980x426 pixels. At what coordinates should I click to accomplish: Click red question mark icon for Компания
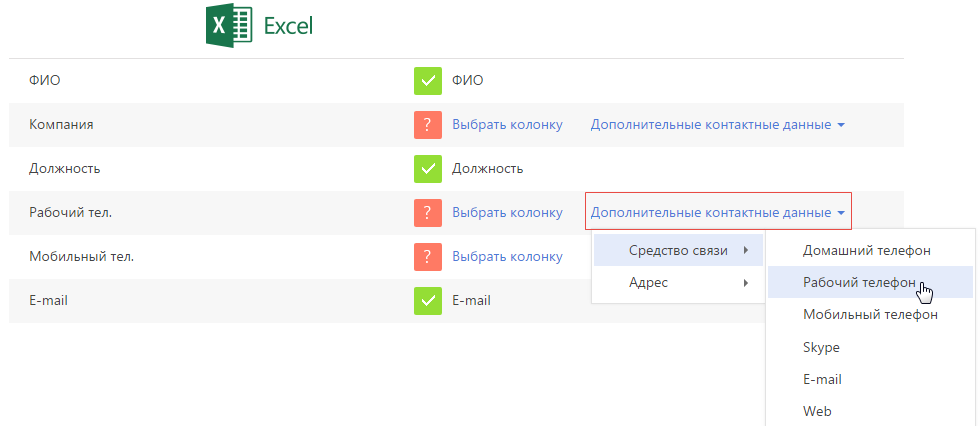[x=428, y=125]
